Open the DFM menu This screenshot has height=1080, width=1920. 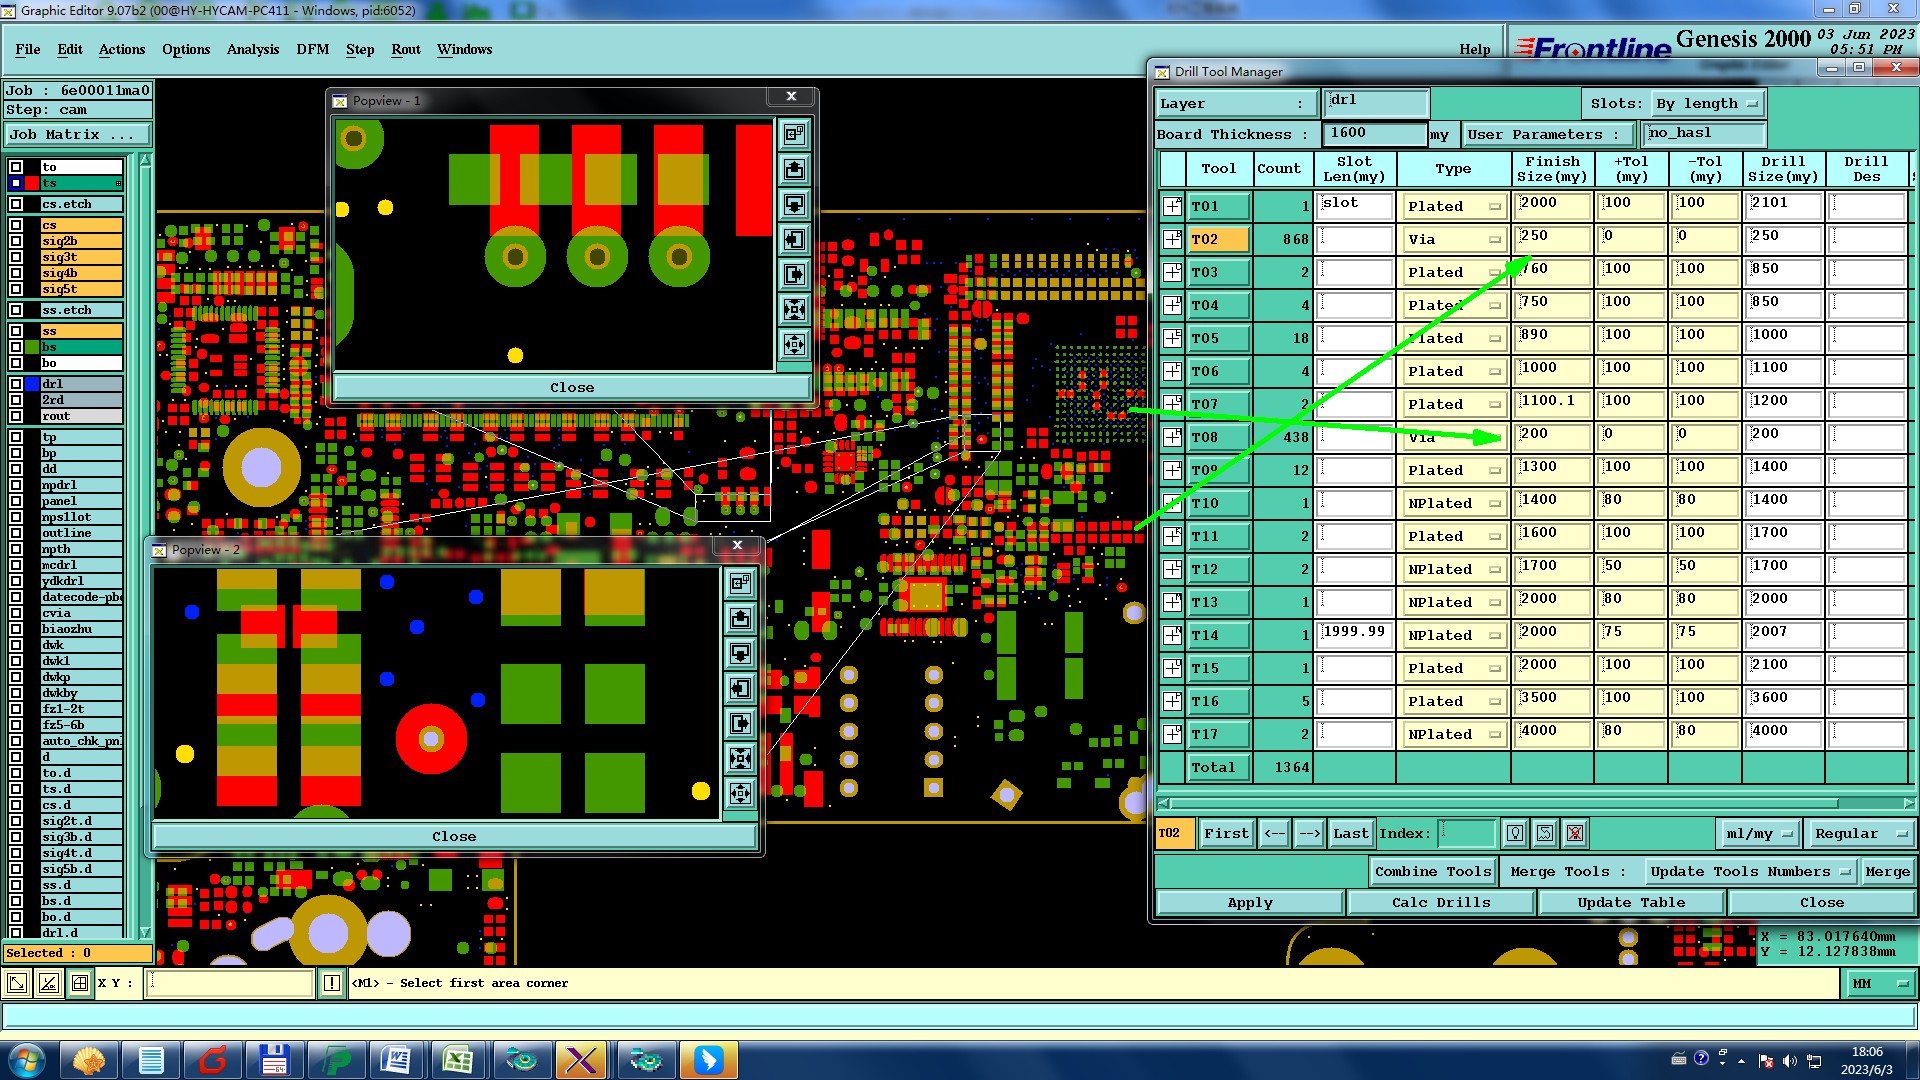[x=313, y=49]
